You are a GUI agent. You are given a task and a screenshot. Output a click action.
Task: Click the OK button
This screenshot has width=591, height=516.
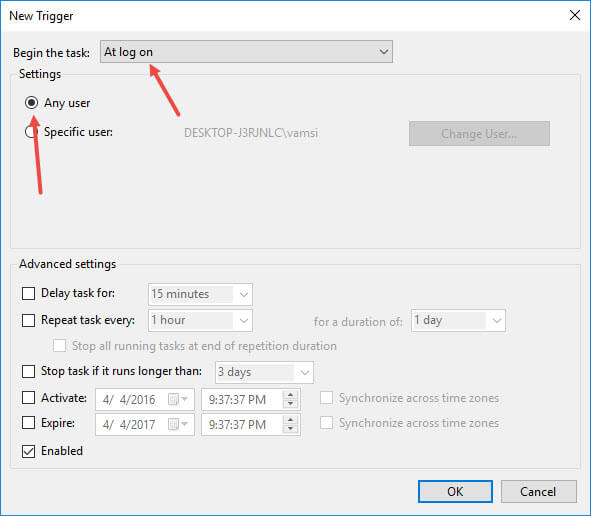pos(455,491)
